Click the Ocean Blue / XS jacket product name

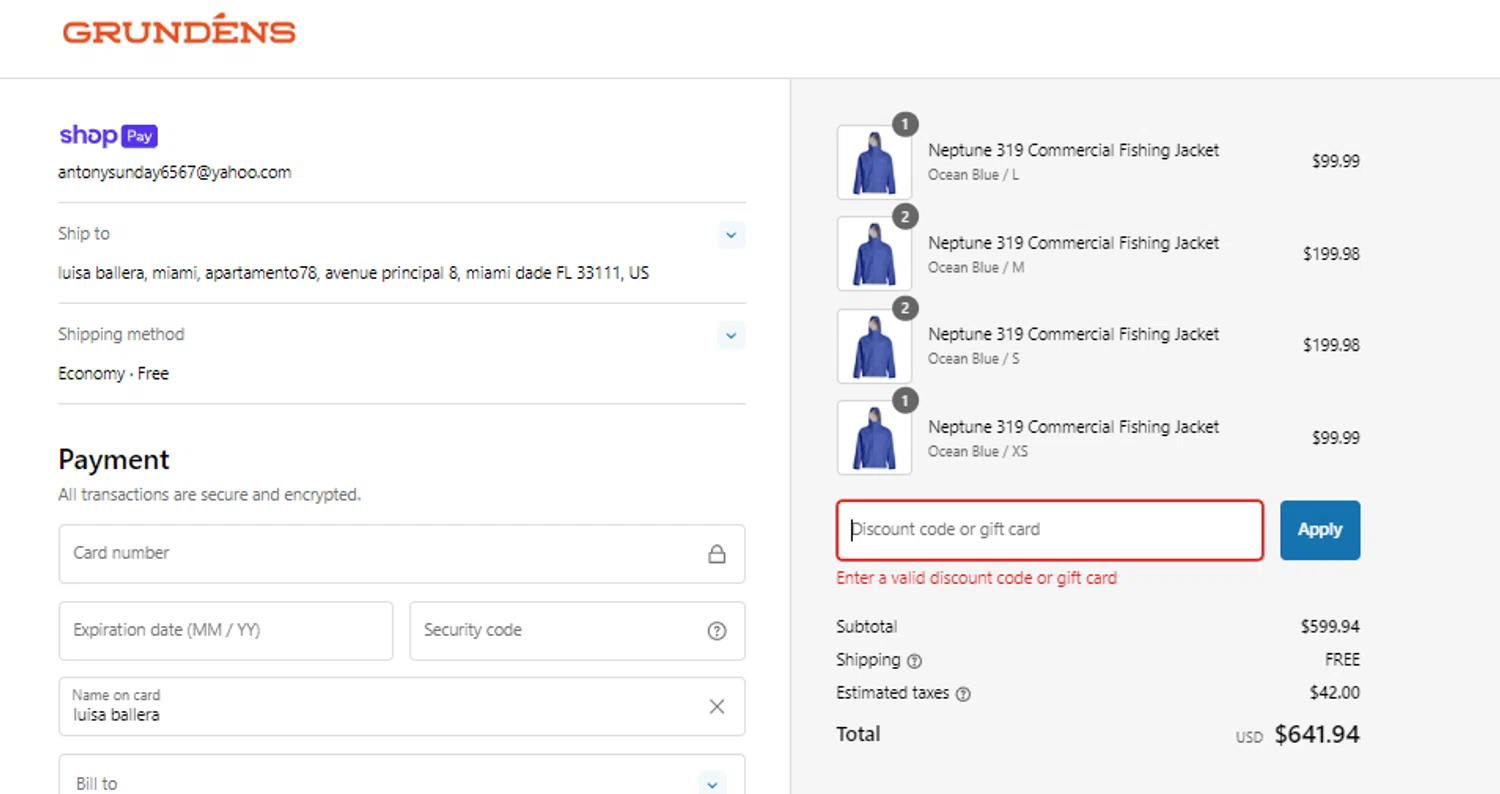pyautogui.click(x=1074, y=427)
